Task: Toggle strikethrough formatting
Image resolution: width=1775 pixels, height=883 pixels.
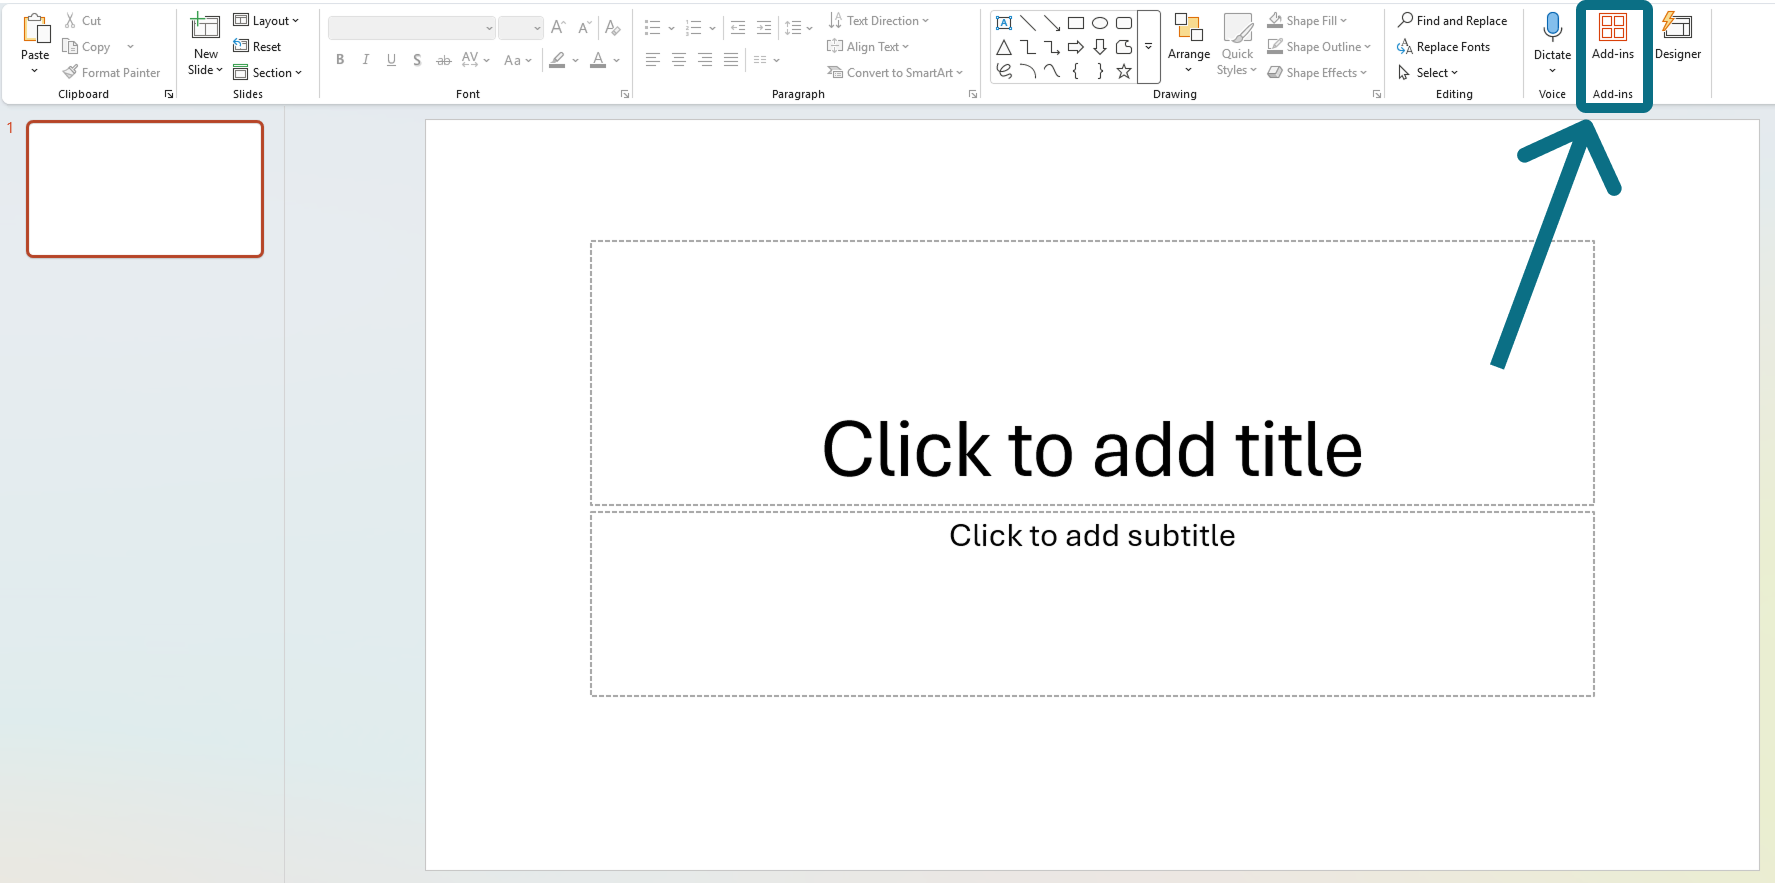Action: point(443,60)
